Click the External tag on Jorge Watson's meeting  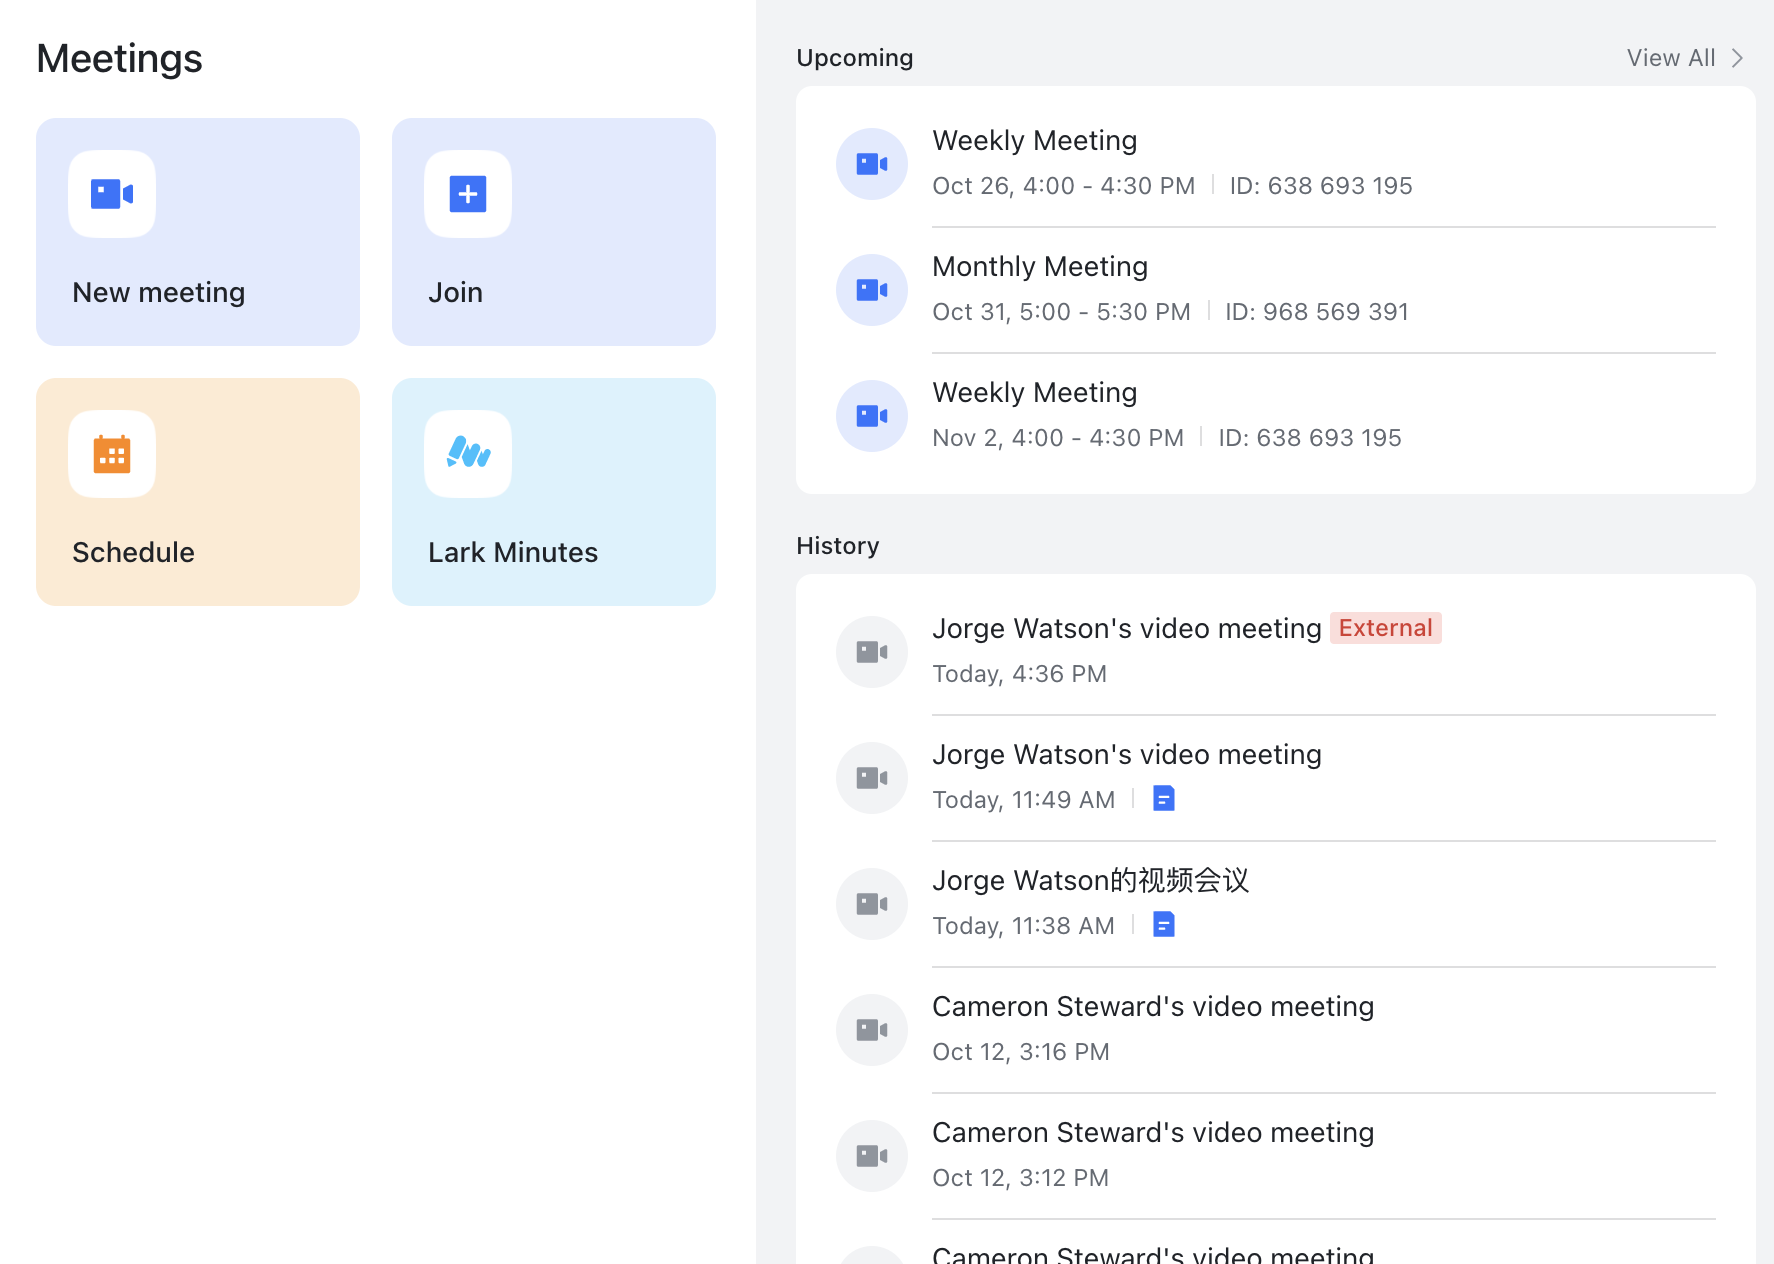coord(1385,627)
